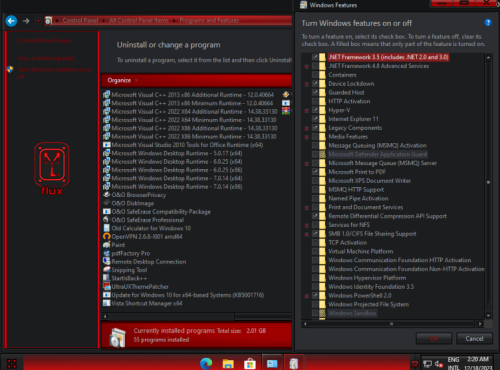Select the UltraUXThemePatcher icon
Viewport: 500px width, 370px height.
click(107, 286)
